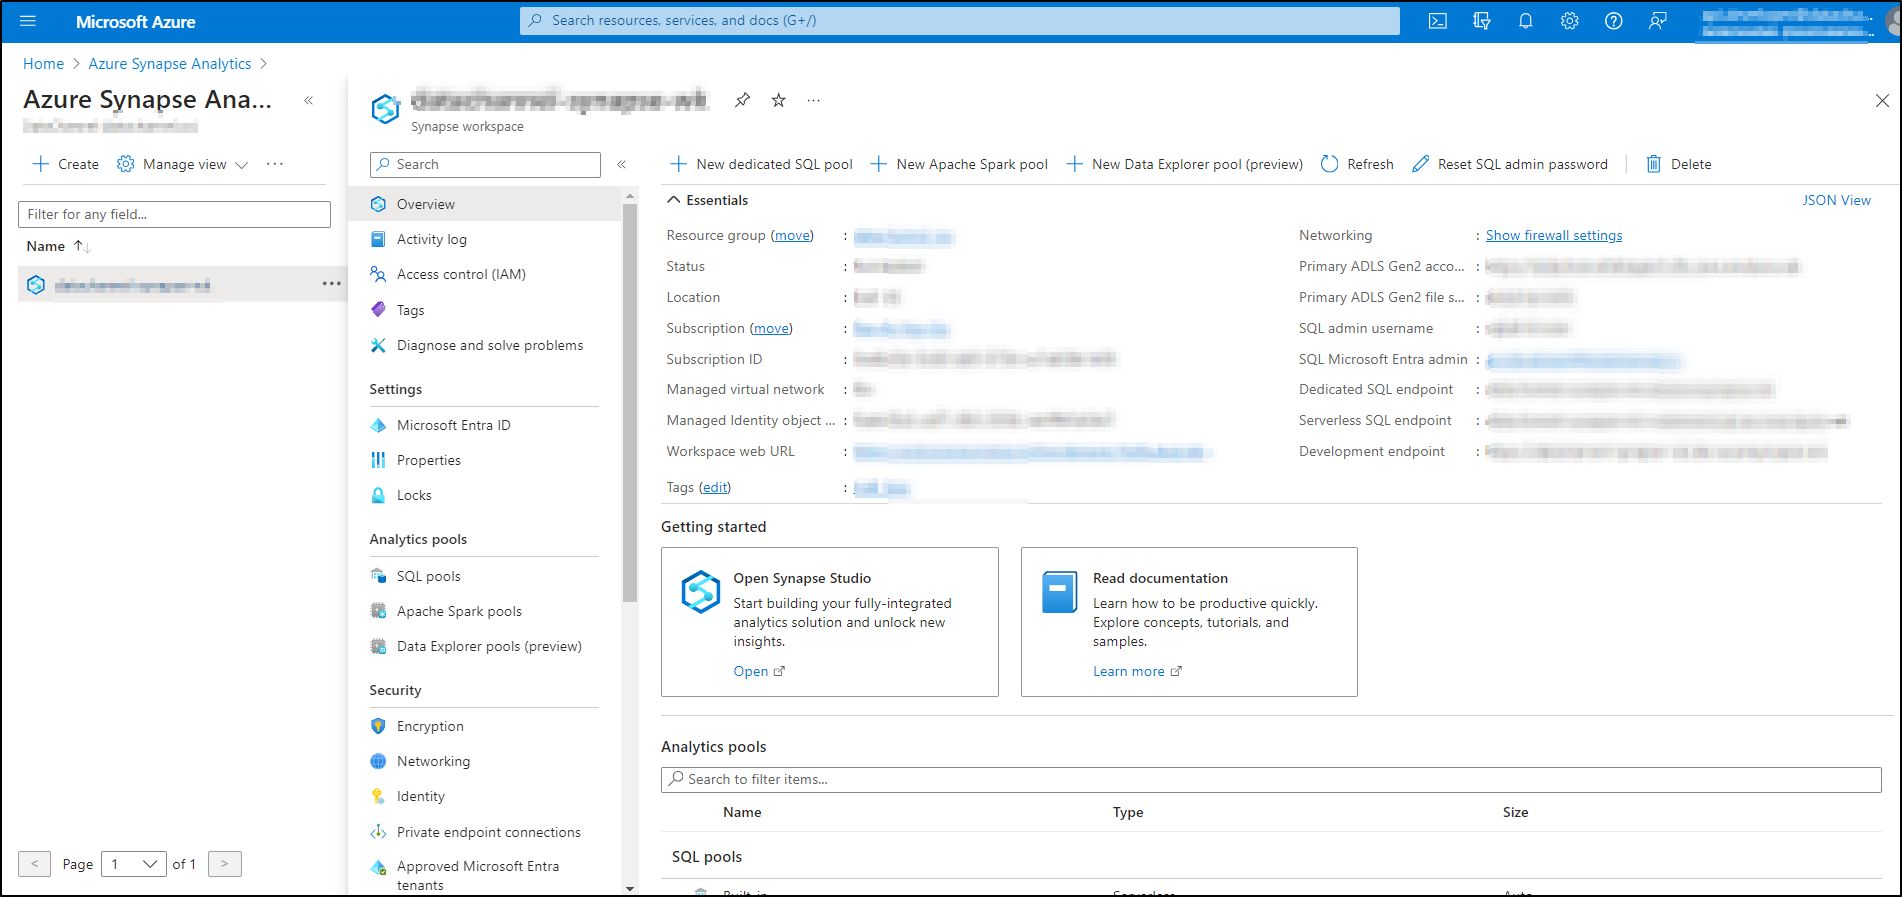Collapse the Azure Synapse Analytics list pane
The image size is (1902, 897).
309,100
